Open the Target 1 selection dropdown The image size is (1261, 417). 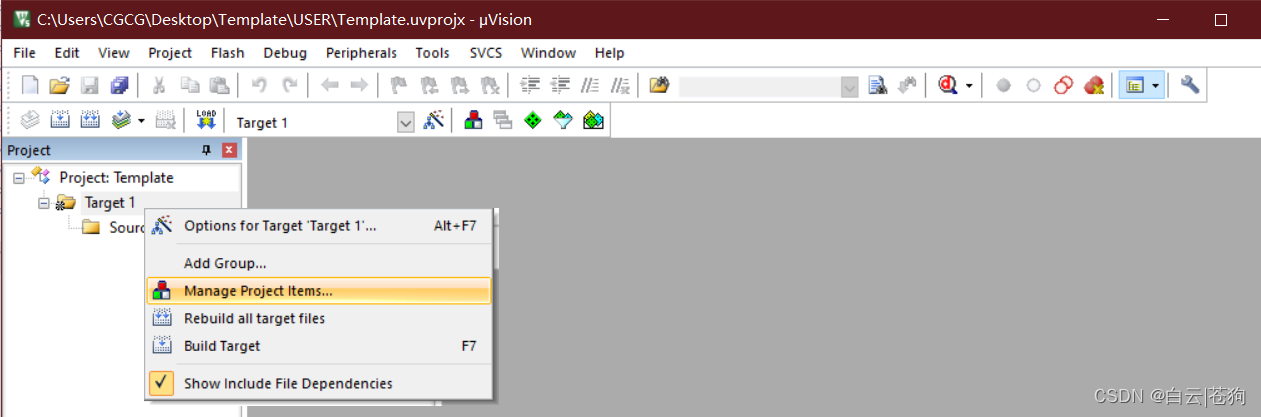pyautogui.click(x=406, y=122)
